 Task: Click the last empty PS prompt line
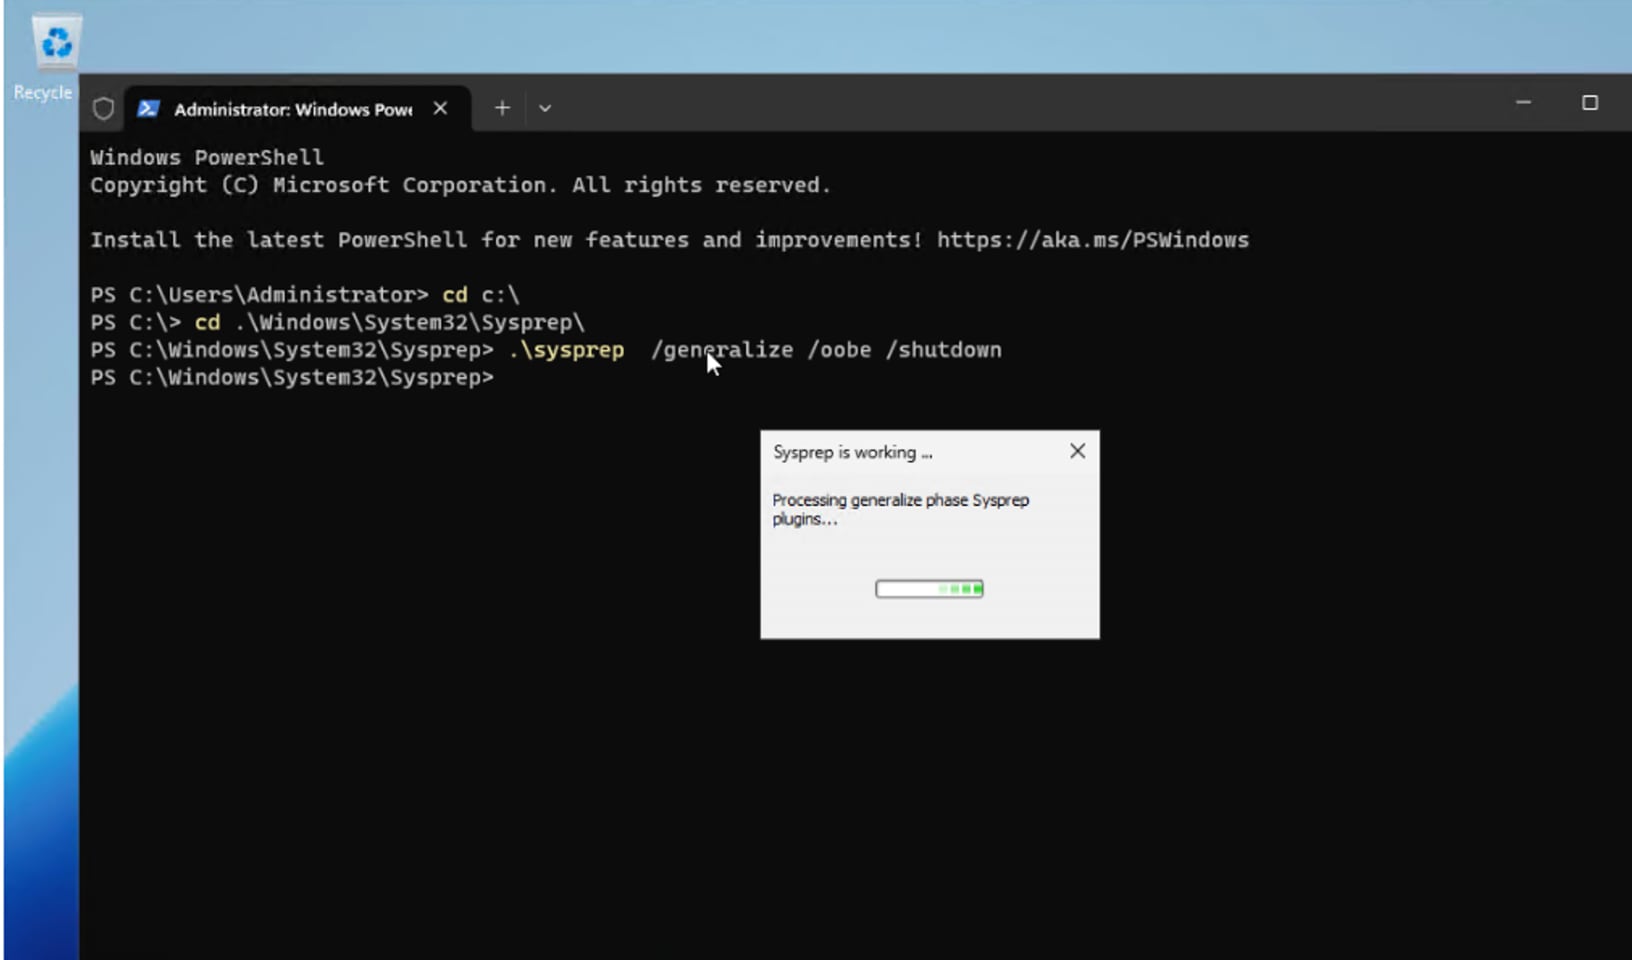pyautogui.click(x=292, y=377)
